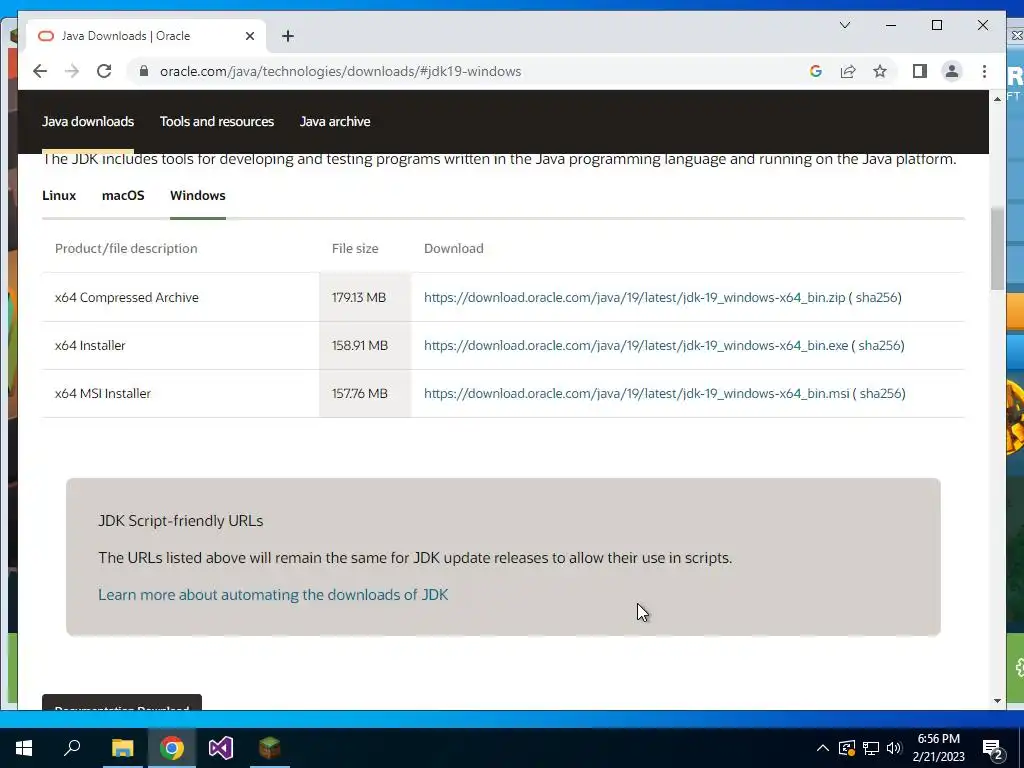The width and height of the screenshot is (1024, 768).
Task: Click the security warning tray icon
Action: coord(846,748)
